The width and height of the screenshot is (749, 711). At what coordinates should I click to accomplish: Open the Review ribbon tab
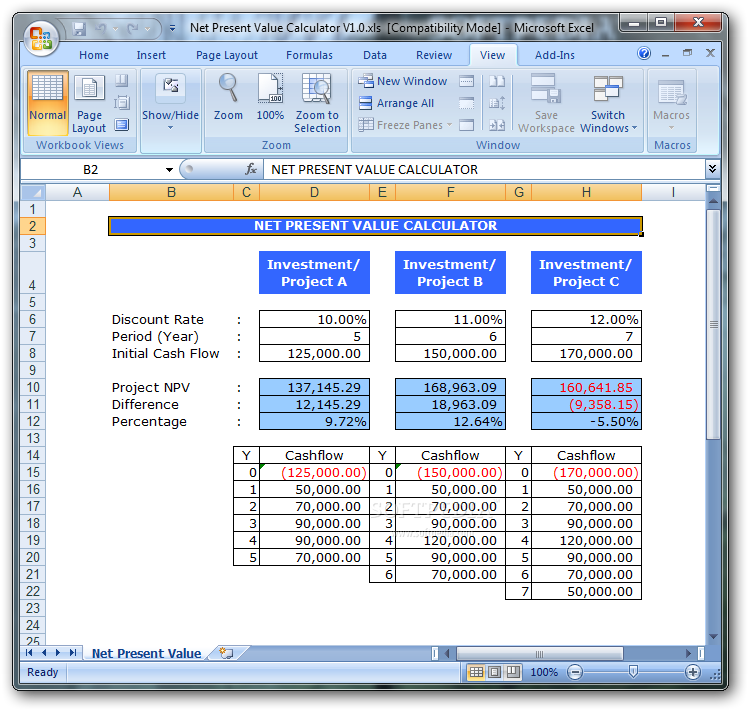(x=434, y=55)
